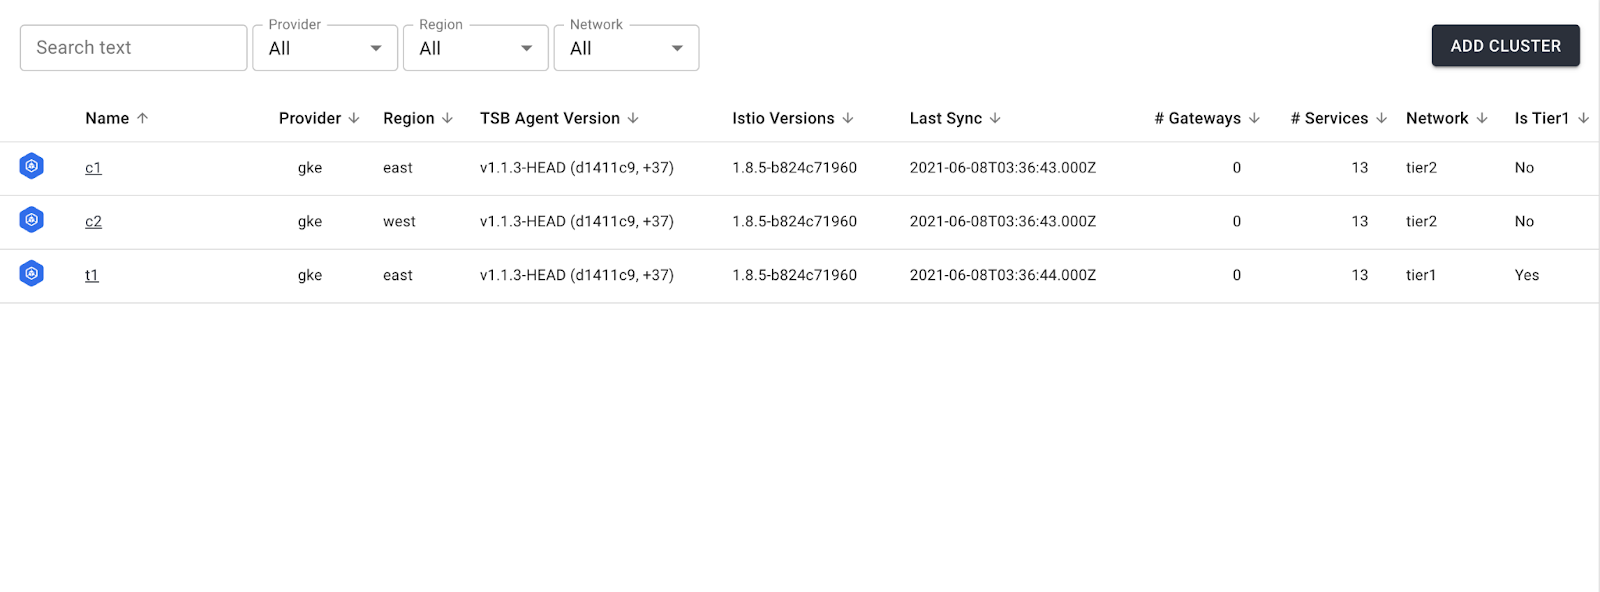Screen dimensions: 1600x592
Task: Open the Region filter dropdown
Action: [x=476, y=48]
